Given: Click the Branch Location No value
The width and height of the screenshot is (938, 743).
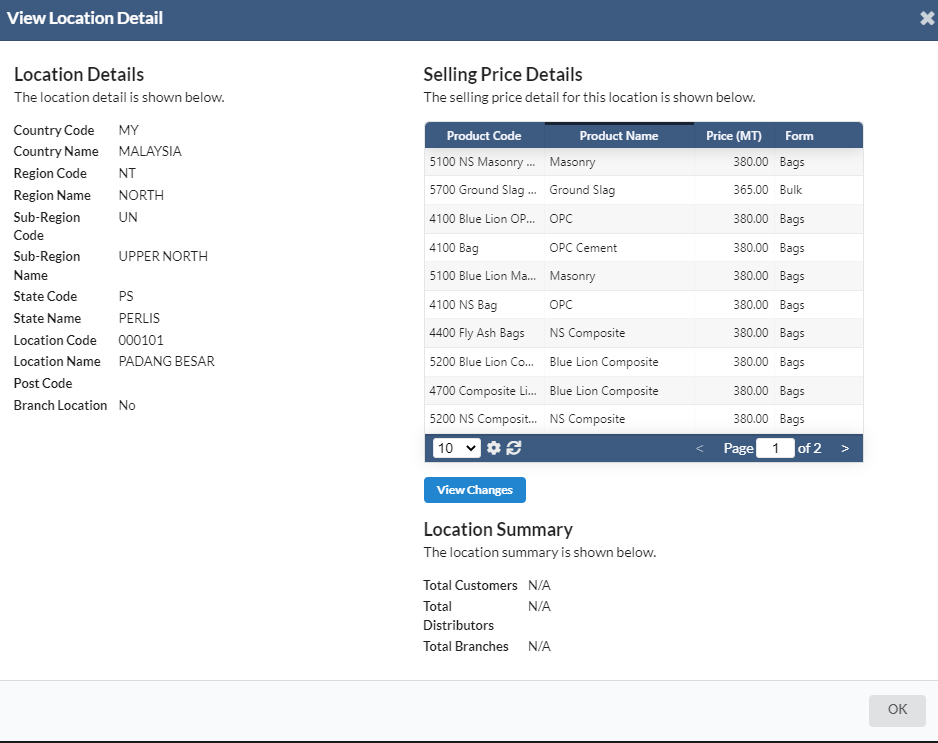Looking at the screenshot, I should pyautogui.click(x=127, y=405).
